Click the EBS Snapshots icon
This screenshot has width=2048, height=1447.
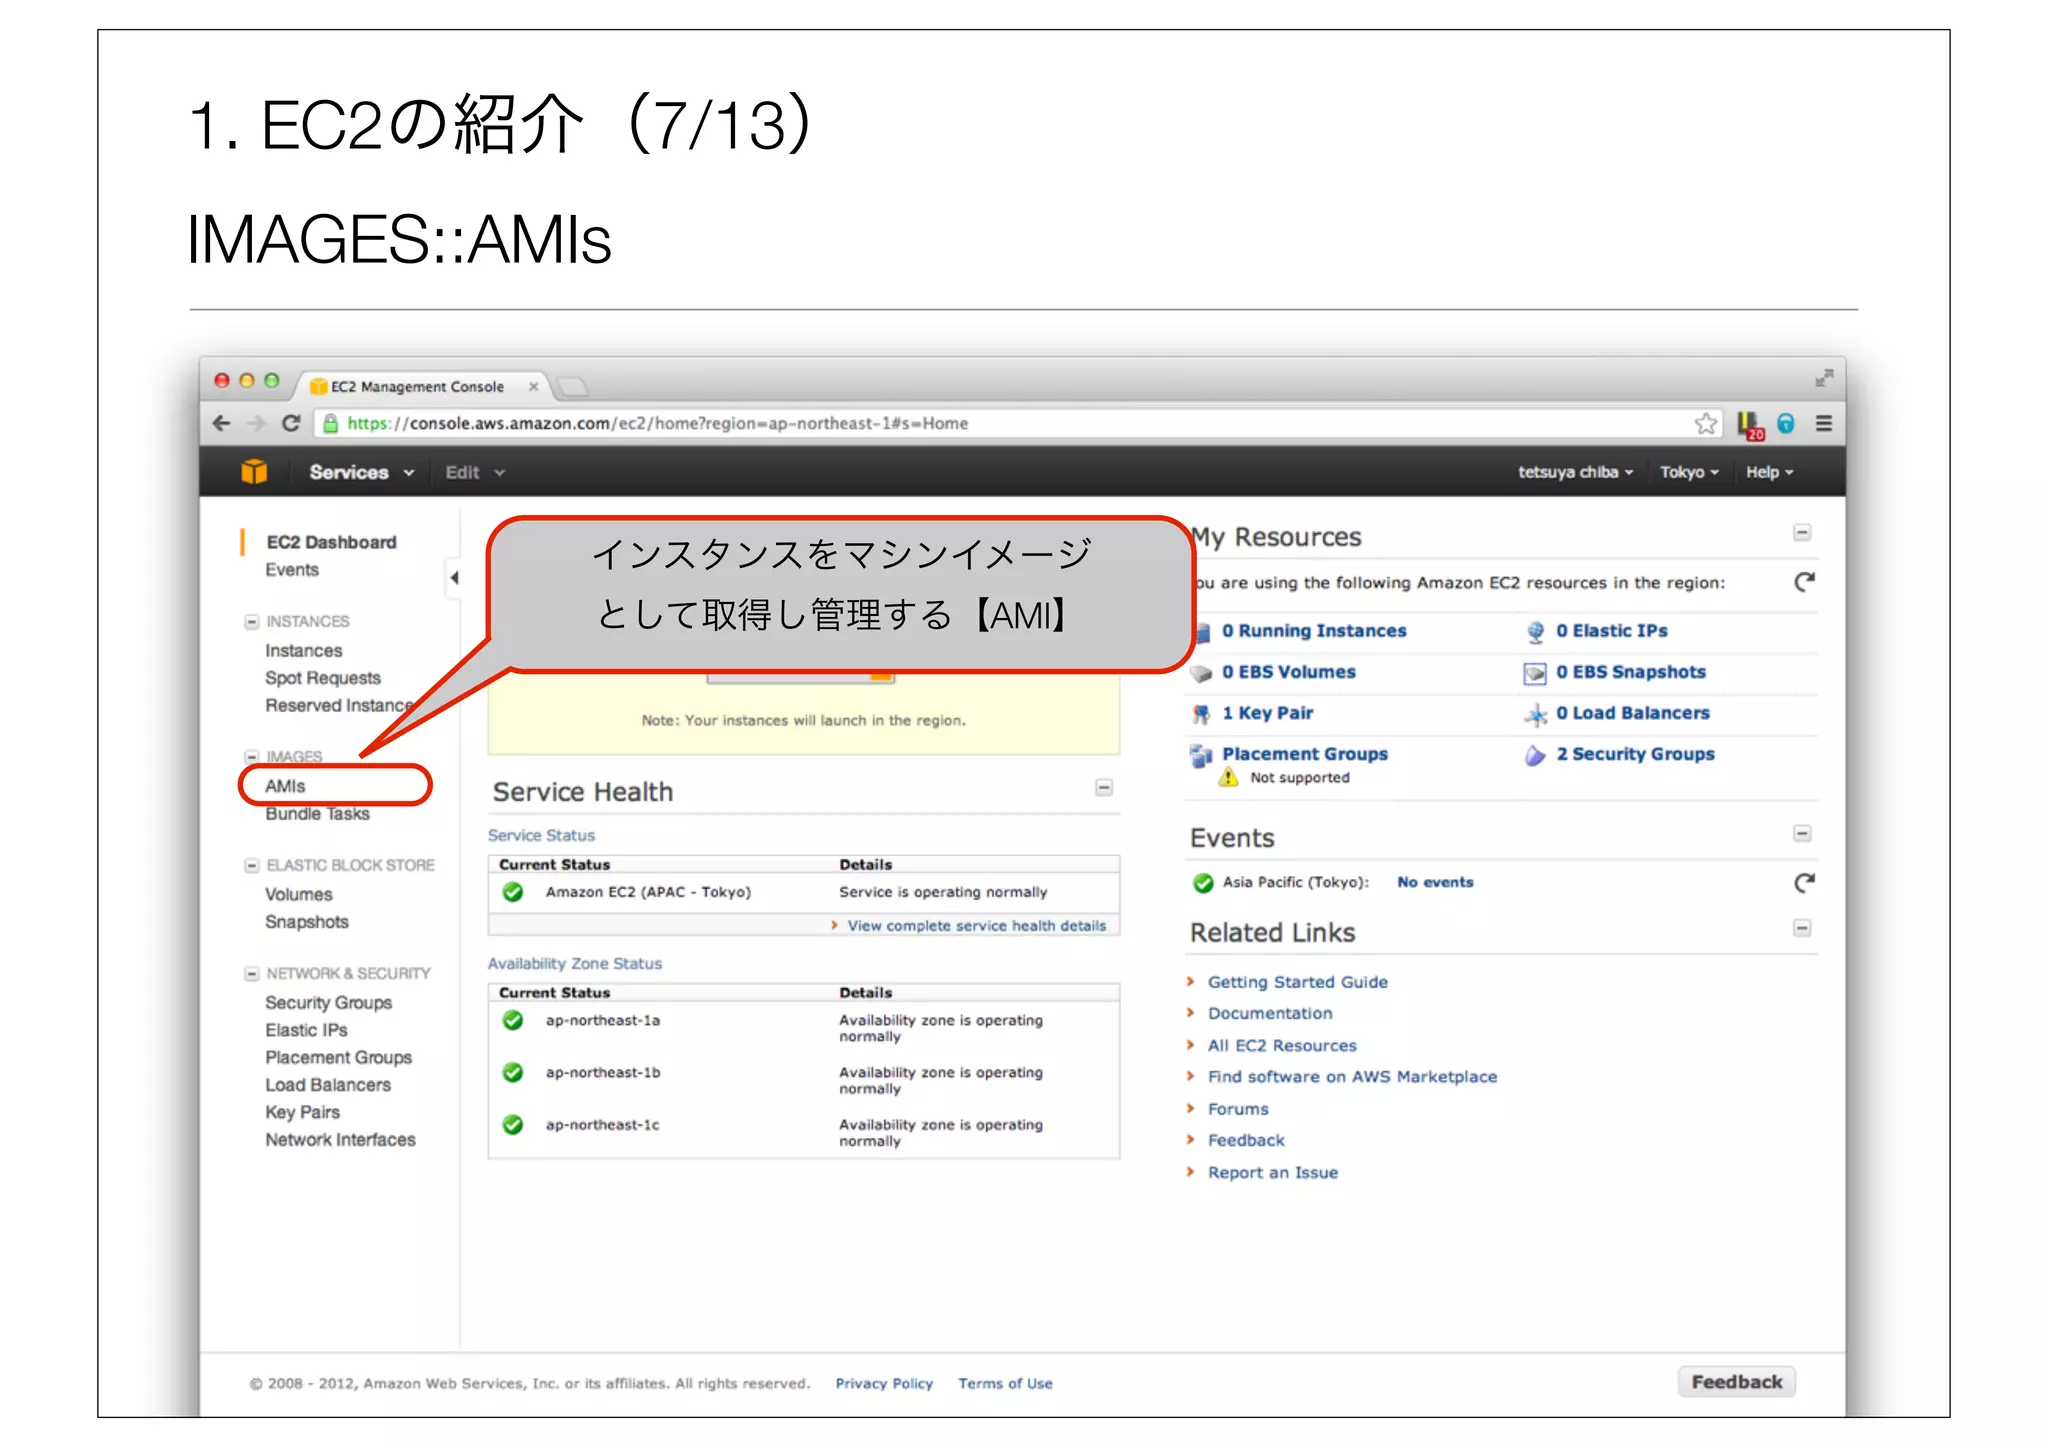(x=1534, y=673)
